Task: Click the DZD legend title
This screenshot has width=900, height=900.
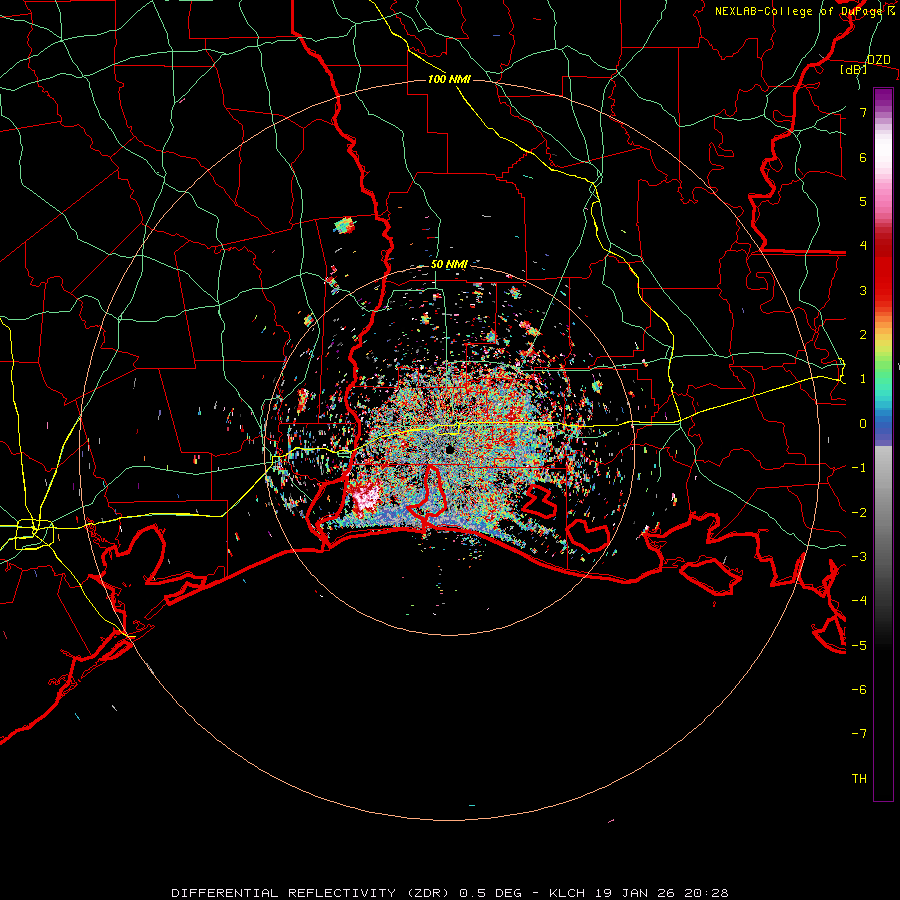Action: (879, 60)
